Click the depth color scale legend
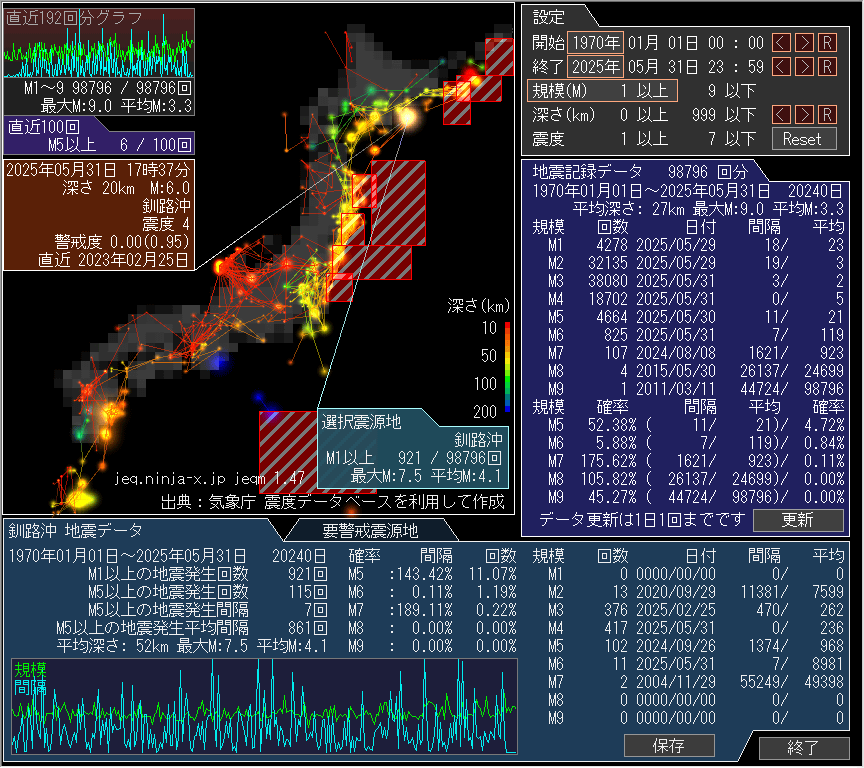Image resolution: width=864 pixels, height=768 pixels. (507, 367)
